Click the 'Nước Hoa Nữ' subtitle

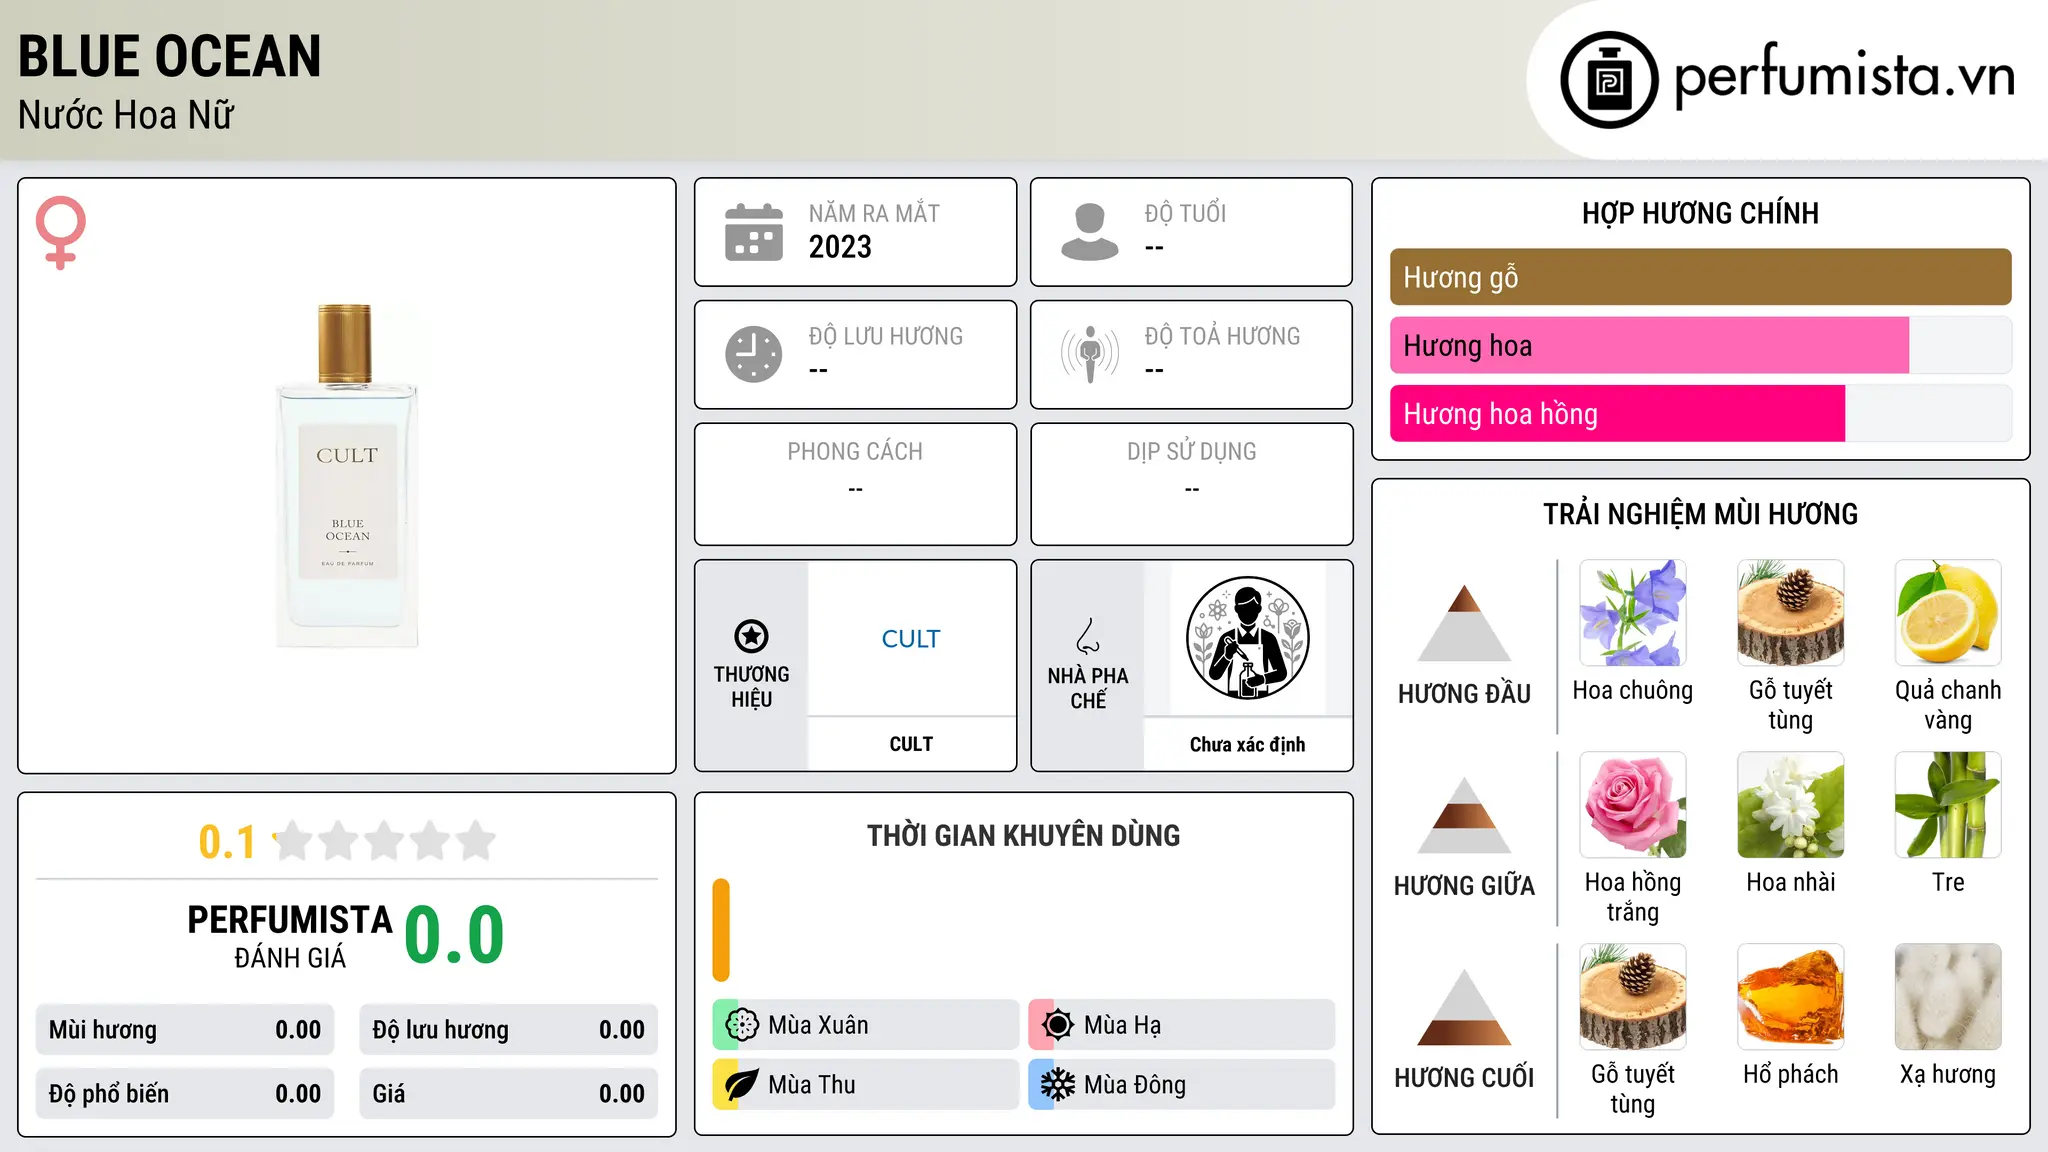[126, 115]
